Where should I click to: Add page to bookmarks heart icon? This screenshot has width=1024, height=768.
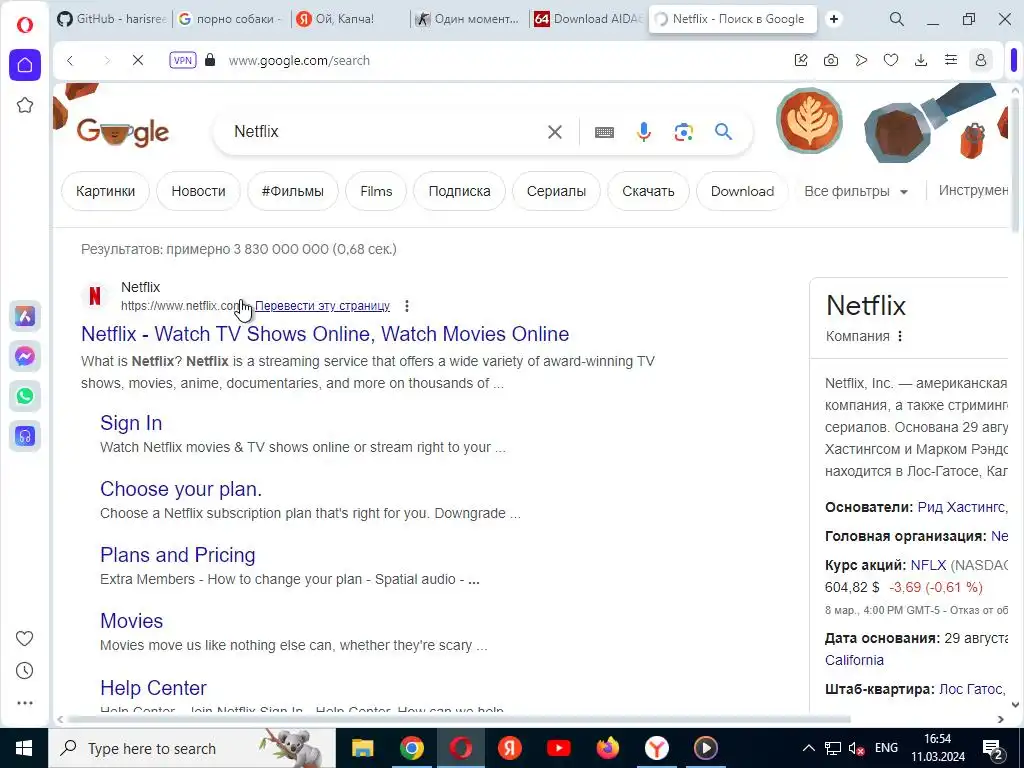[x=891, y=60]
